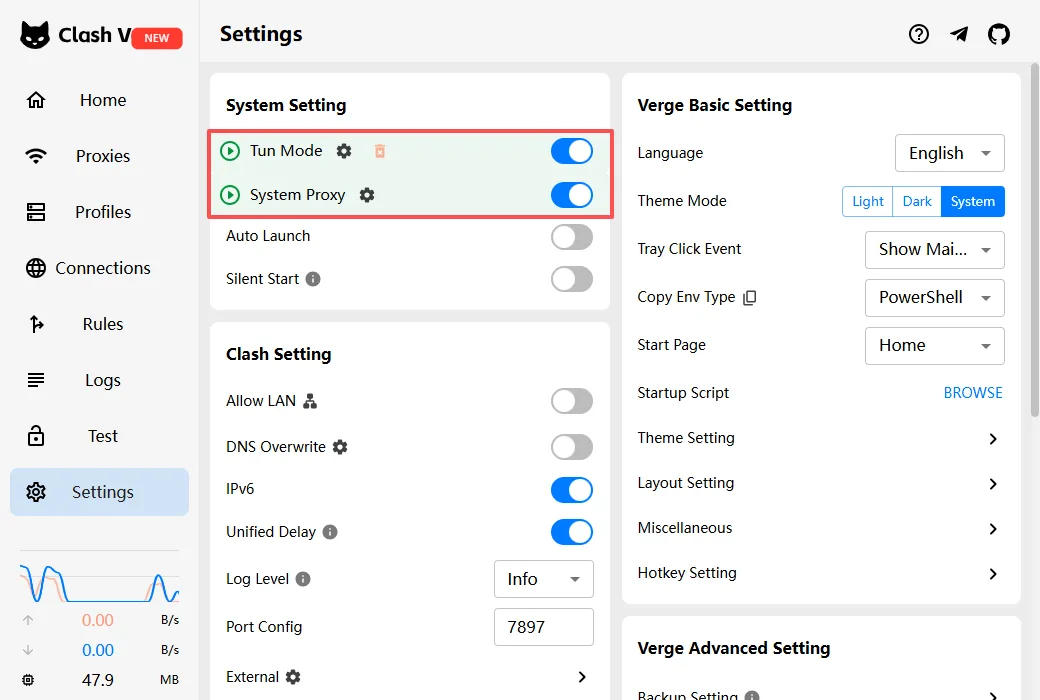The width and height of the screenshot is (1040, 700).
Task: Click the orange uninstall icon beside Tun Mode
Action: (x=380, y=151)
